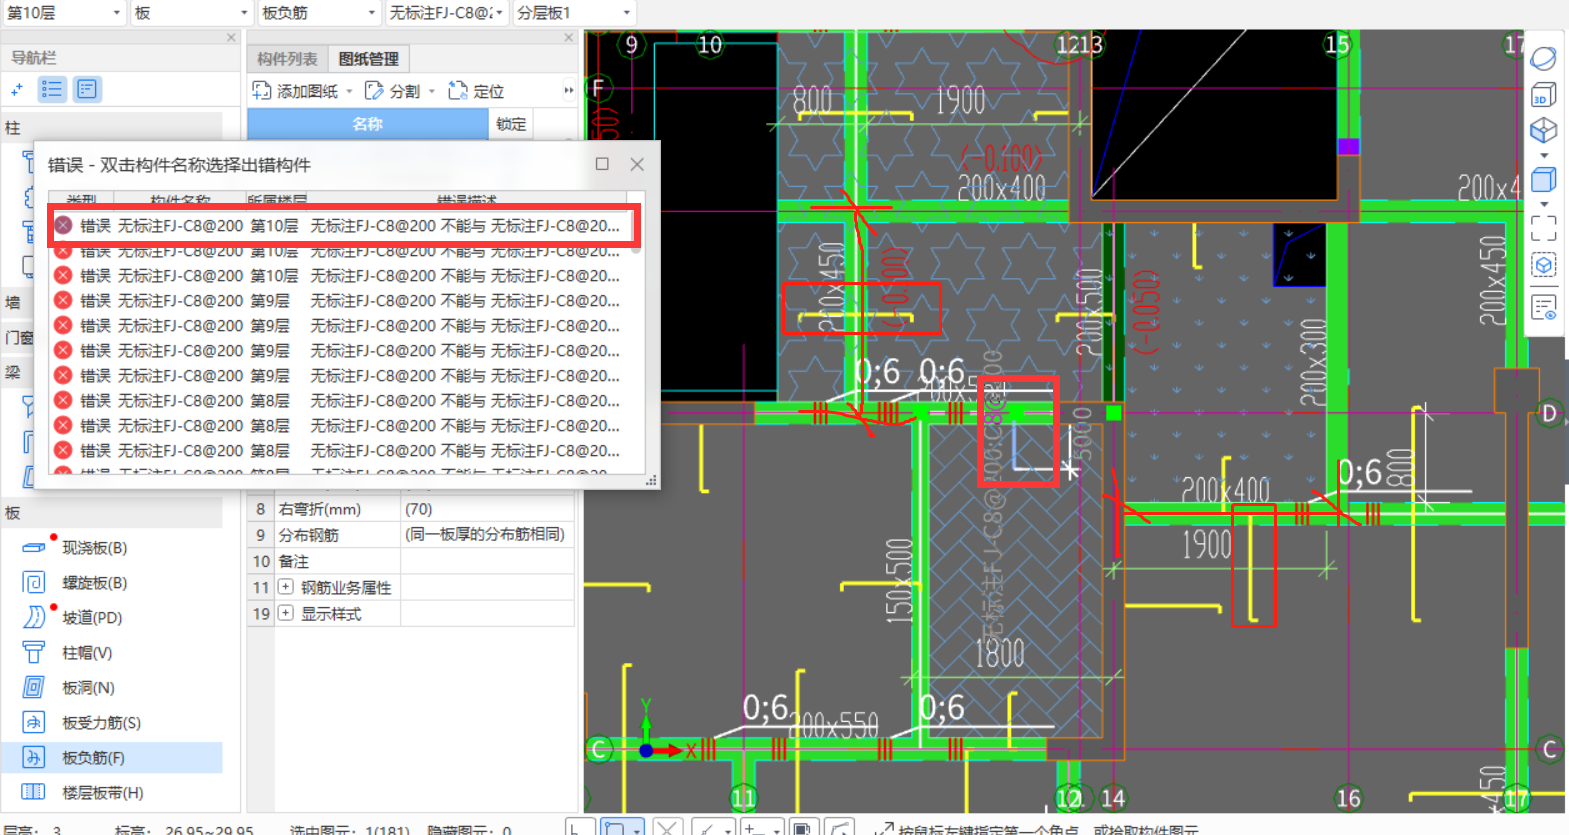Image resolution: width=1569 pixels, height=835 pixels.
Task: Click the crossed lines snap icon in status bar
Action: (667, 826)
